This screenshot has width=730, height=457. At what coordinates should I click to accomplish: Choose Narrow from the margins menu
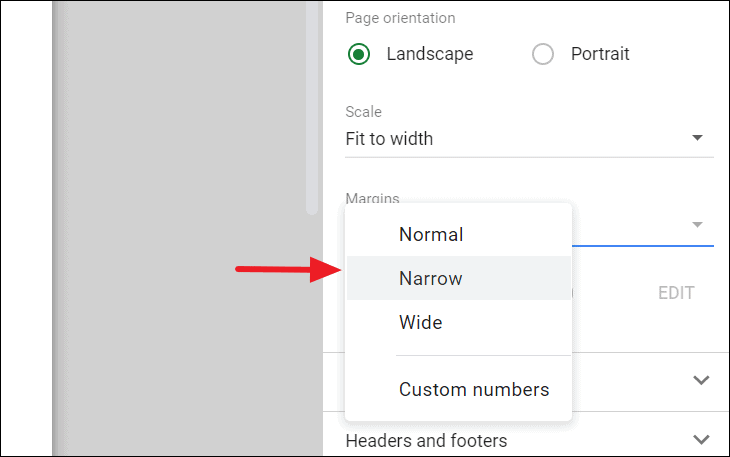(x=431, y=279)
